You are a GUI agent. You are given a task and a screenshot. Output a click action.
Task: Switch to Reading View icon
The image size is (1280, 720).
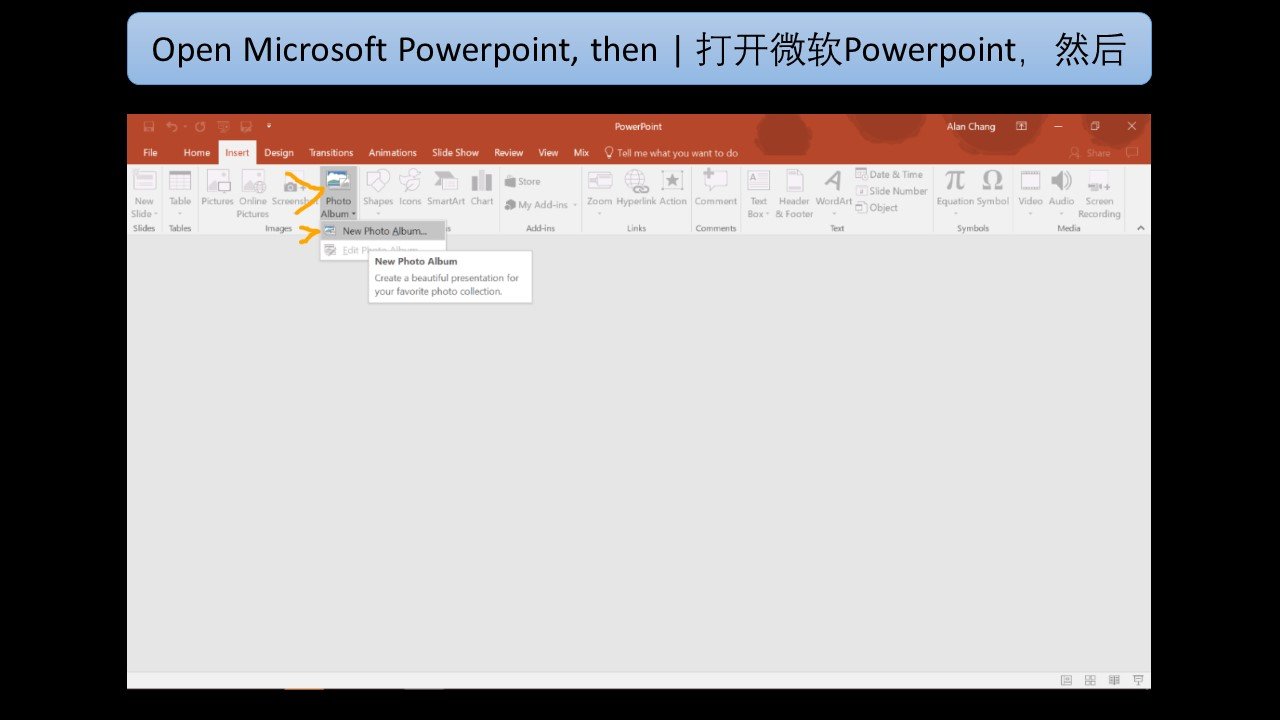point(1114,680)
